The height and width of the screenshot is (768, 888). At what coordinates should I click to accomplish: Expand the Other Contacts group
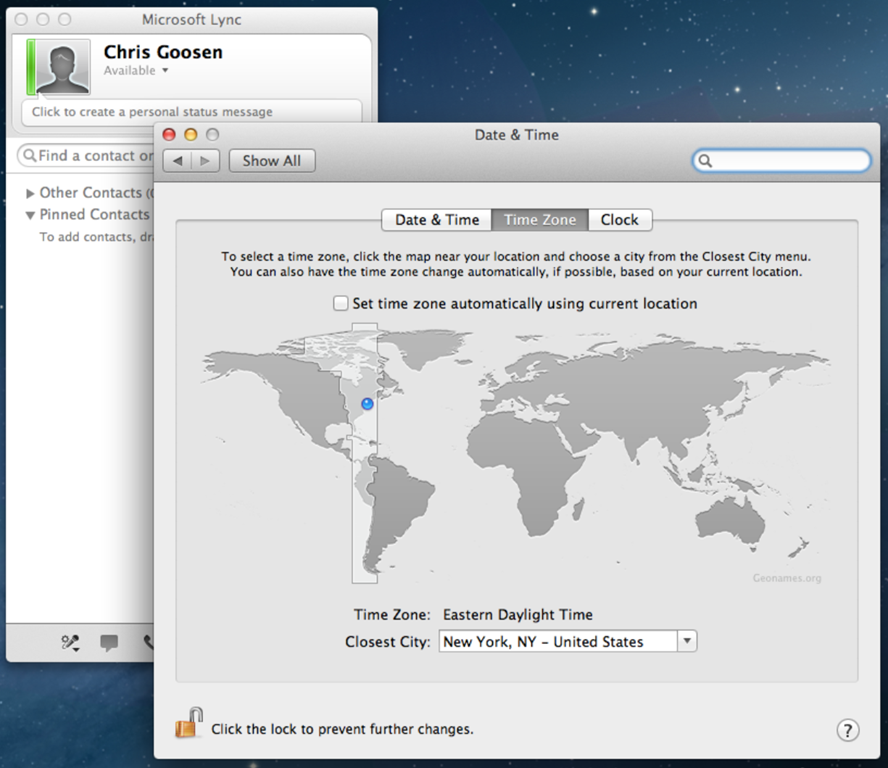click(x=30, y=193)
